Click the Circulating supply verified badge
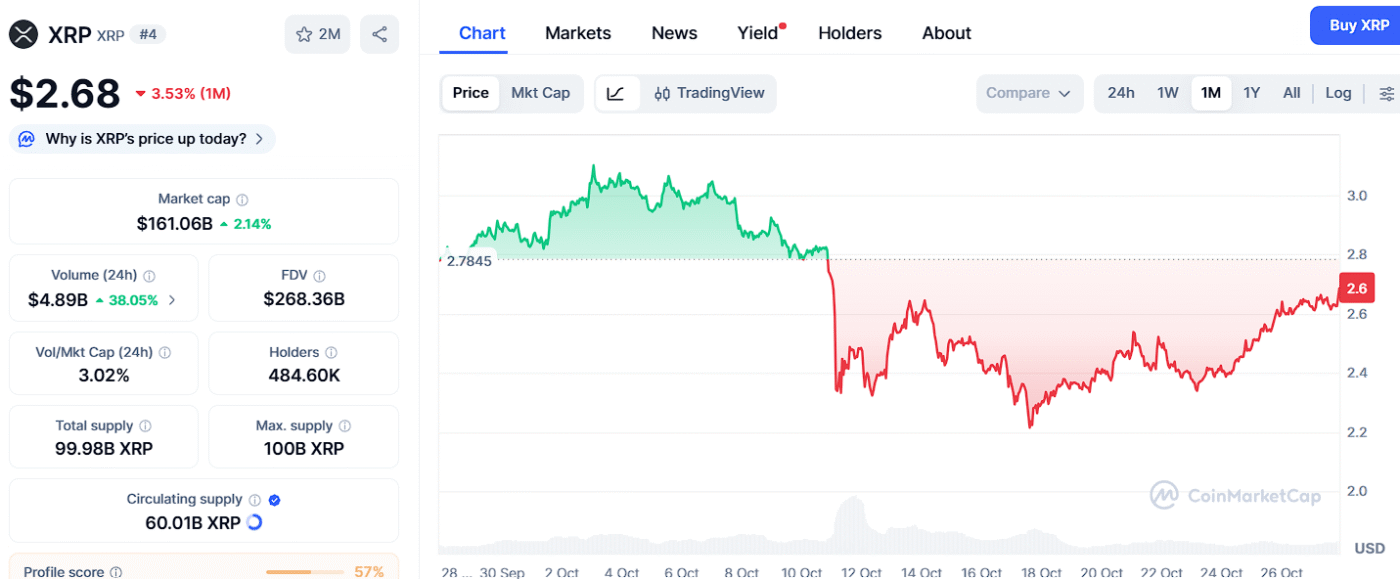Image resolution: width=1400 pixels, height=579 pixels. tap(275, 500)
